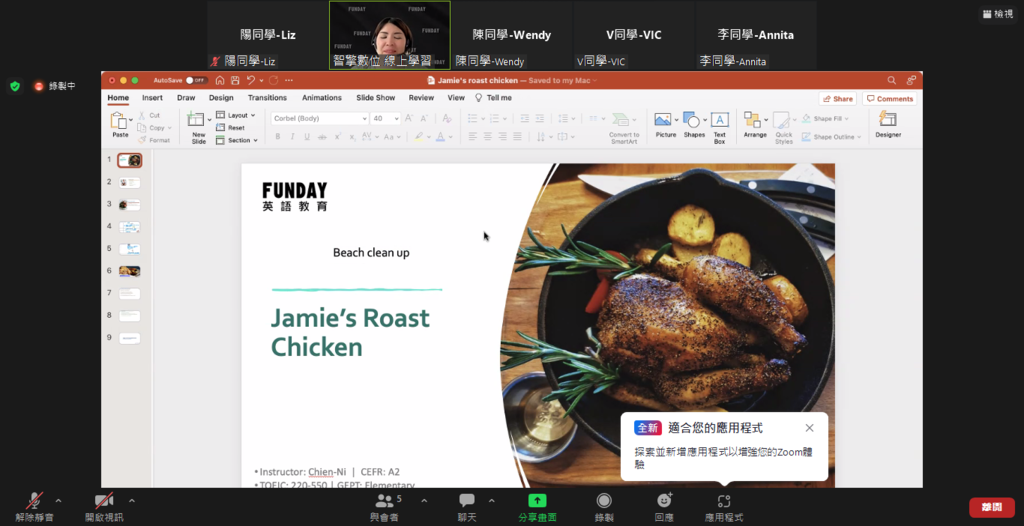Switch to the Slide Show tab
This screenshot has width=1024, height=526.
tap(376, 97)
